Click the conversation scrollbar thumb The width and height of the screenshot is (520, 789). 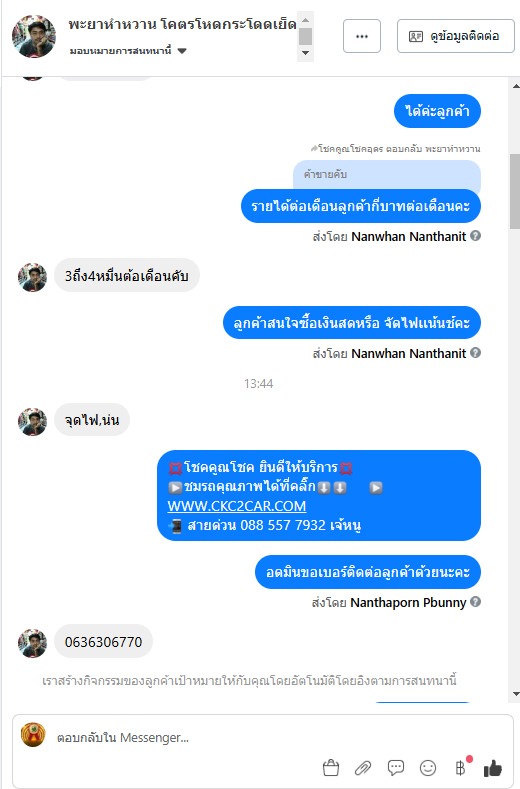[x=514, y=191]
